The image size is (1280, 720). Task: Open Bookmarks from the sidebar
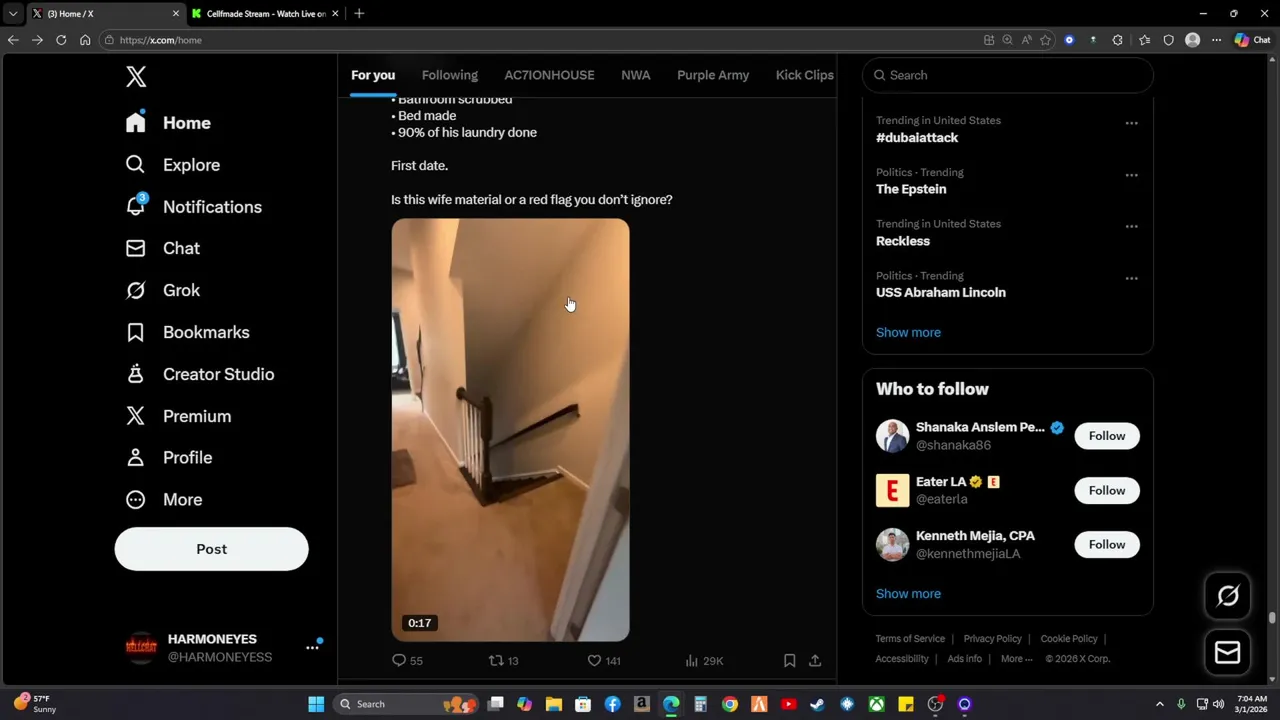pyautogui.click(x=187, y=332)
